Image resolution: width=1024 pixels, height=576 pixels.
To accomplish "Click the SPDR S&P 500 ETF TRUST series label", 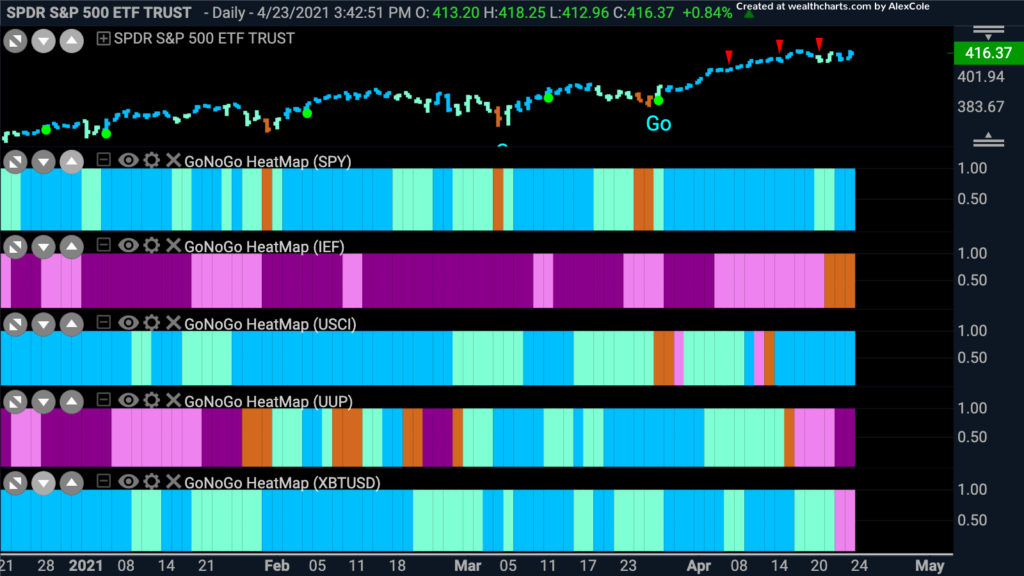I will pos(204,39).
